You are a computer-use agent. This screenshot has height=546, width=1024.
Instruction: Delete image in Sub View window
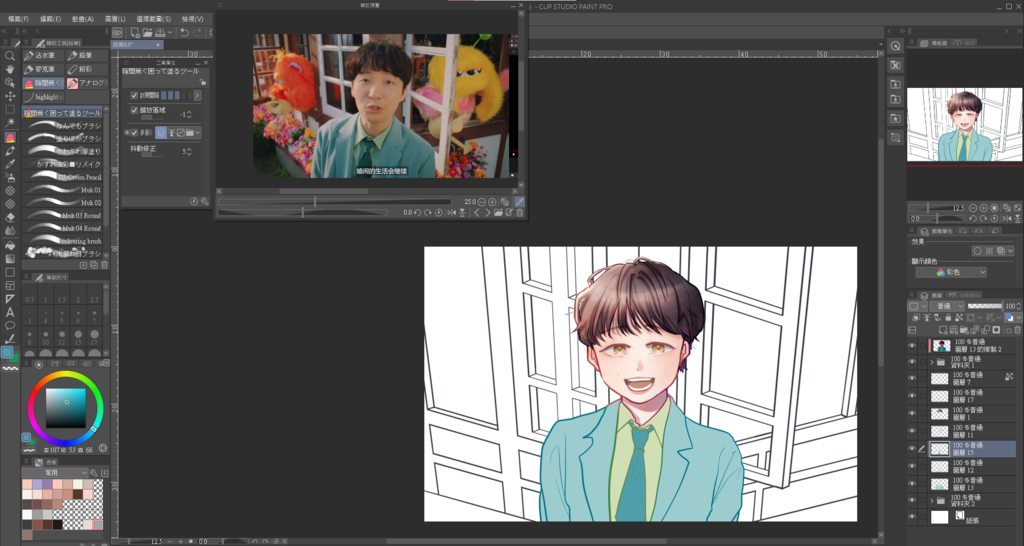point(520,213)
